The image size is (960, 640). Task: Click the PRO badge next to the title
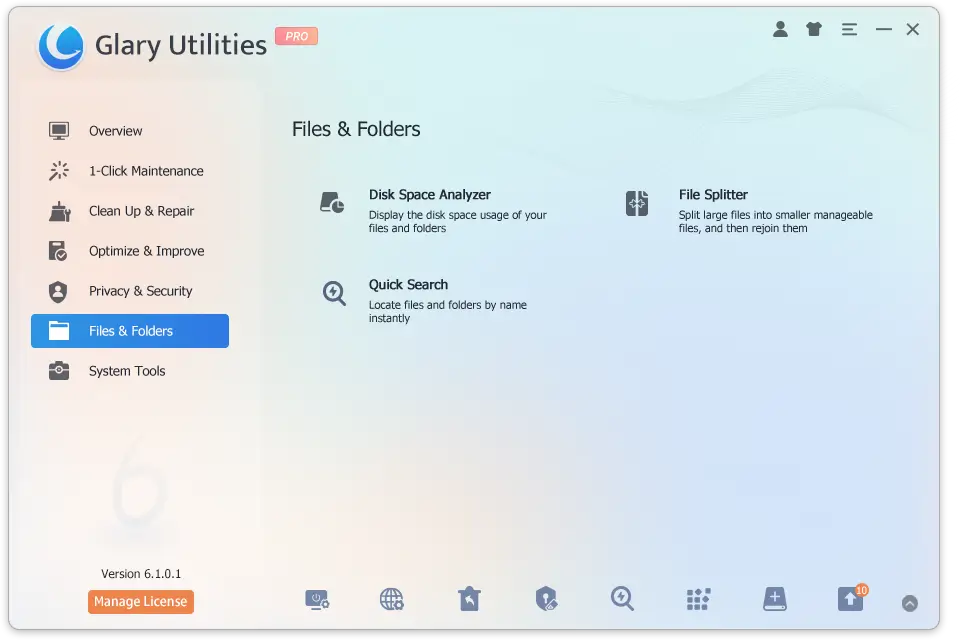click(x=296, y=36)
